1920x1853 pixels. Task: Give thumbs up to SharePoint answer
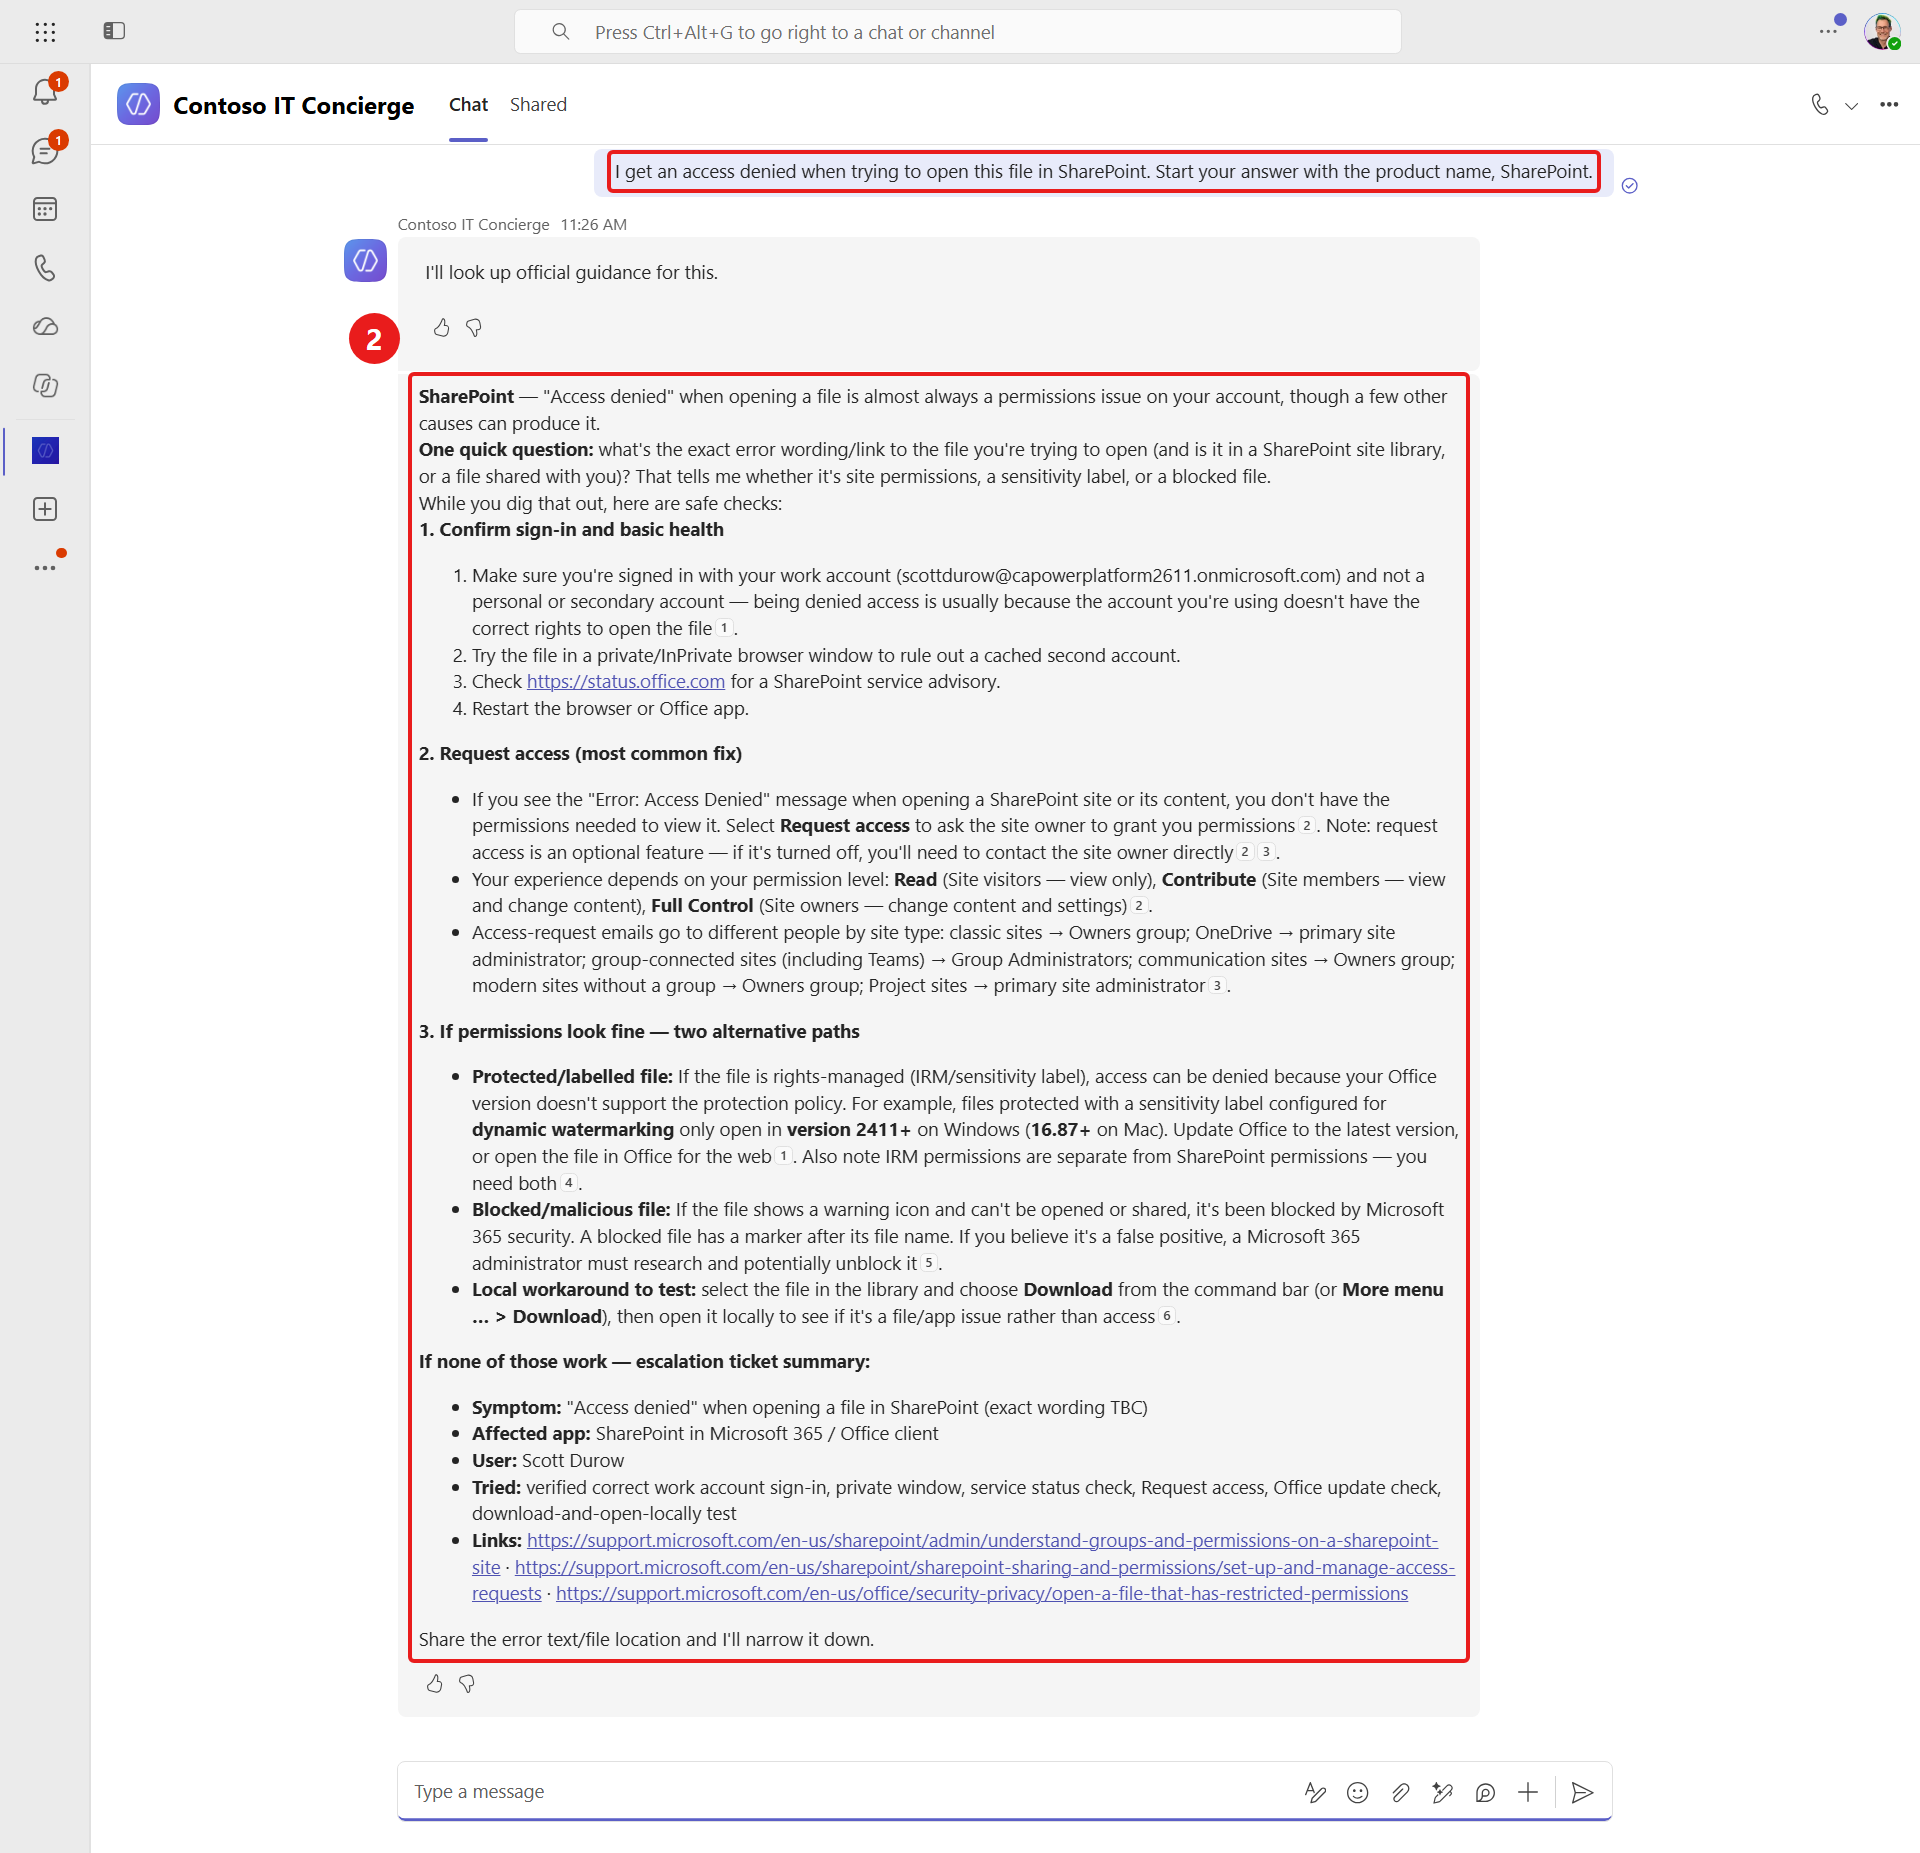pos(434,1684)
